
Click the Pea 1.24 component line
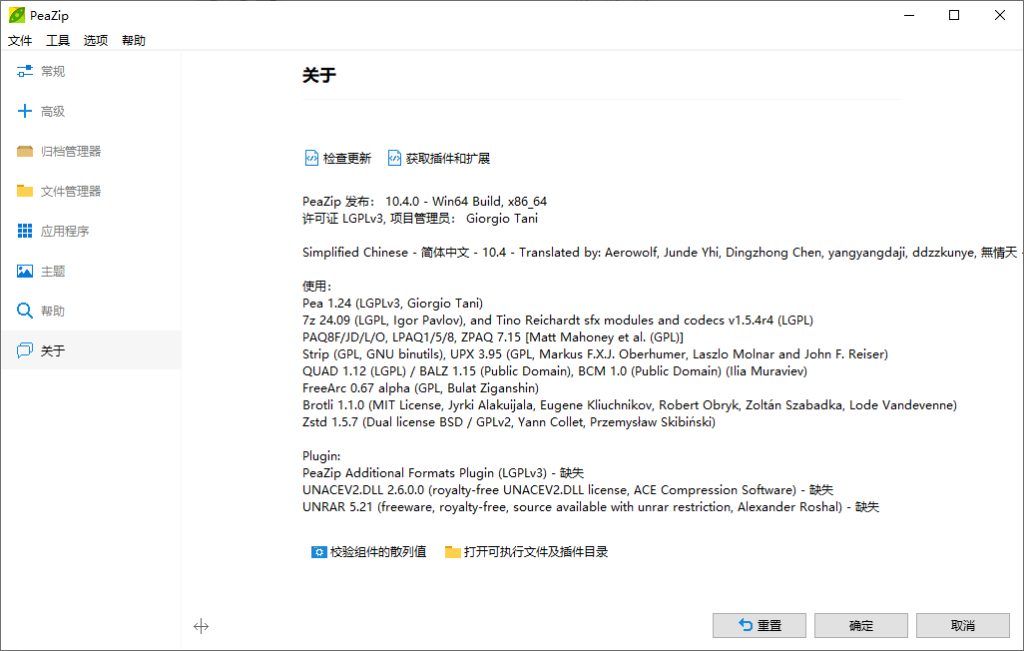coord(392,303)
